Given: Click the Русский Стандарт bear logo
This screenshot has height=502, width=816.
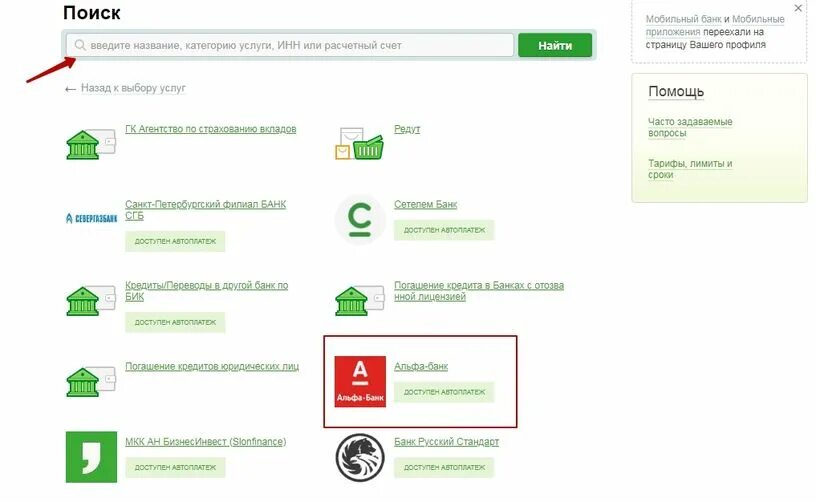Looking at the screenshot, I should click(360, 457).
